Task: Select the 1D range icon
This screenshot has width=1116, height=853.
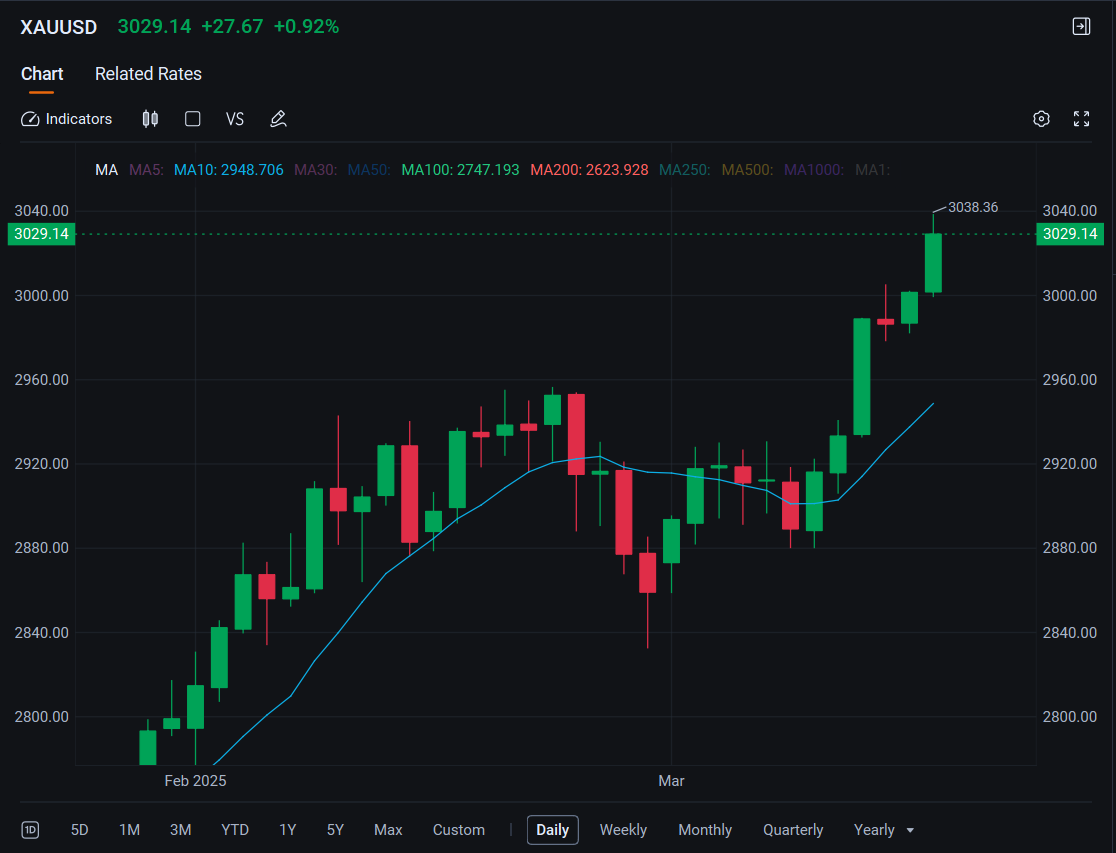Action: [x=30, y=830]
